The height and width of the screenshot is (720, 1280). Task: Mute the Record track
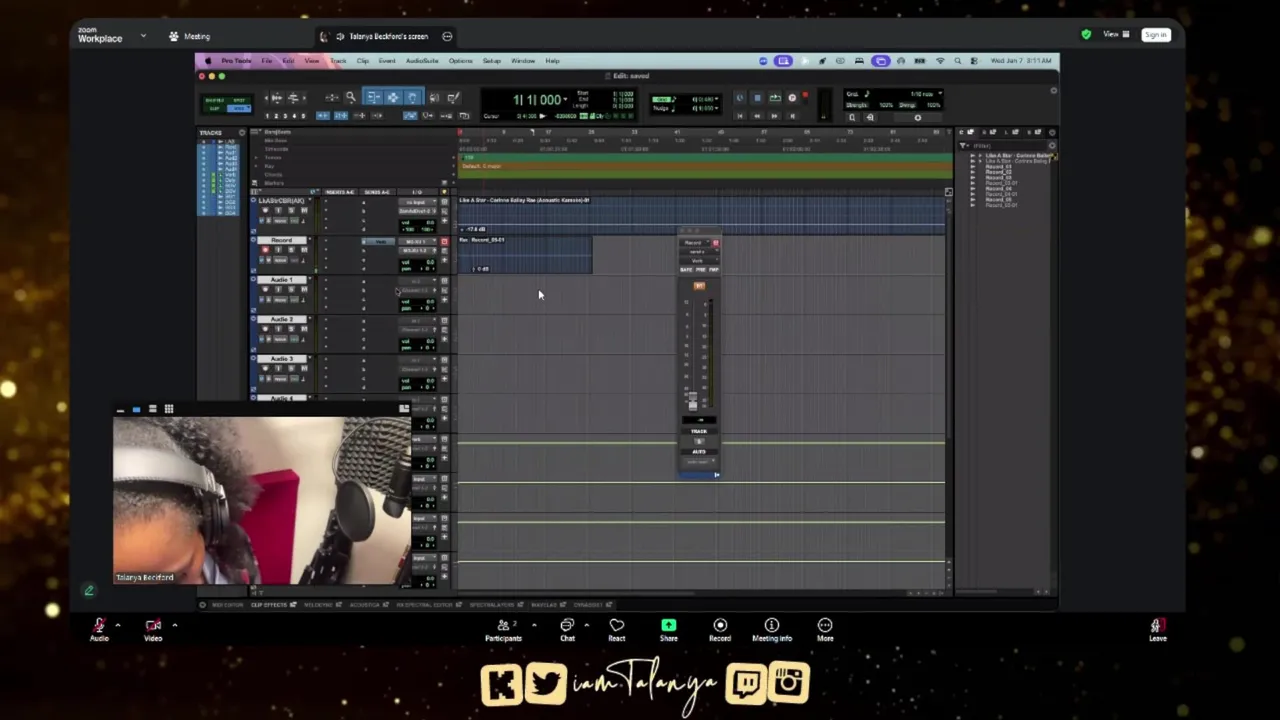click(x=304, y=250)
